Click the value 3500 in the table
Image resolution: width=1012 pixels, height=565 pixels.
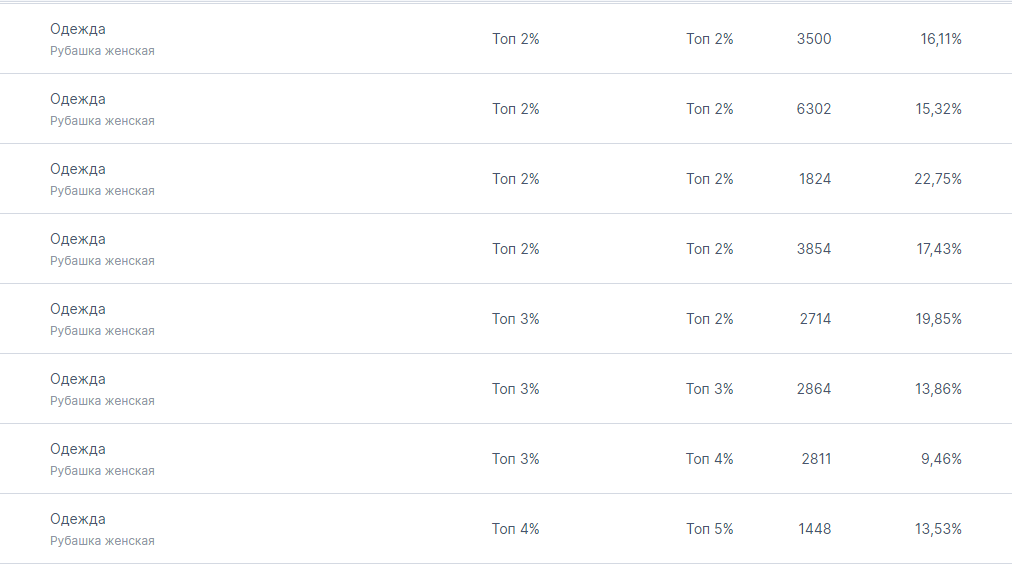tap(813, 39)
